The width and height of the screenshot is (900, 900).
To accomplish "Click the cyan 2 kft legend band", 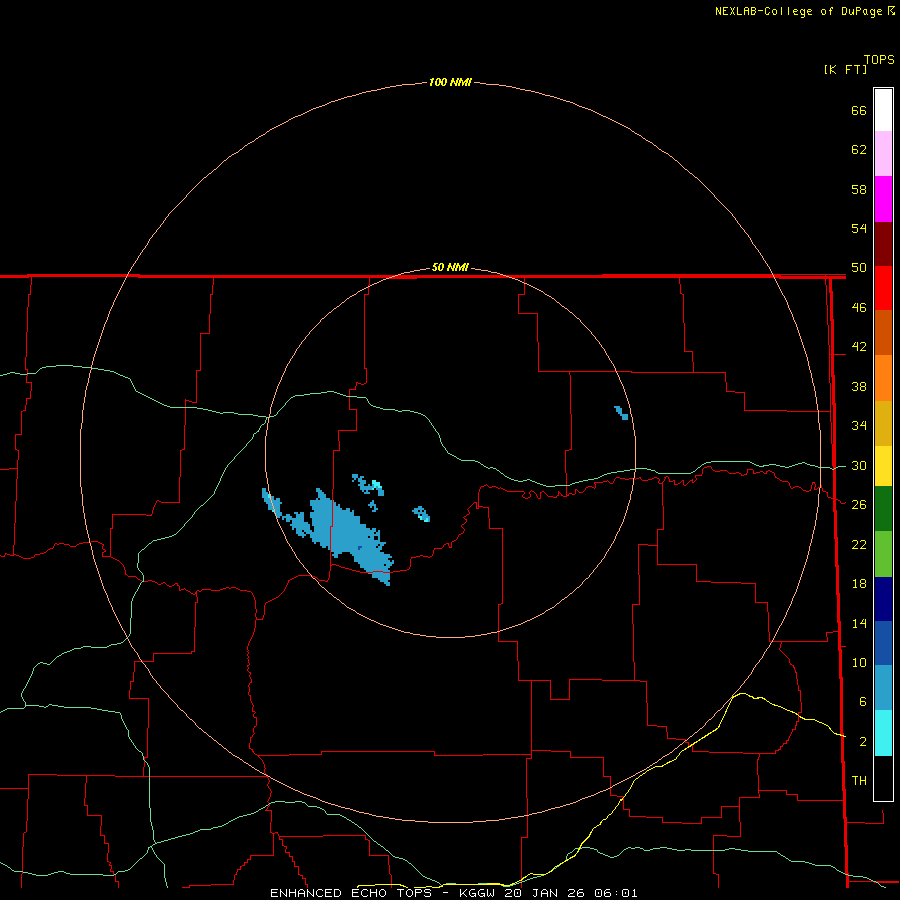I will click(x=883, y=733).
